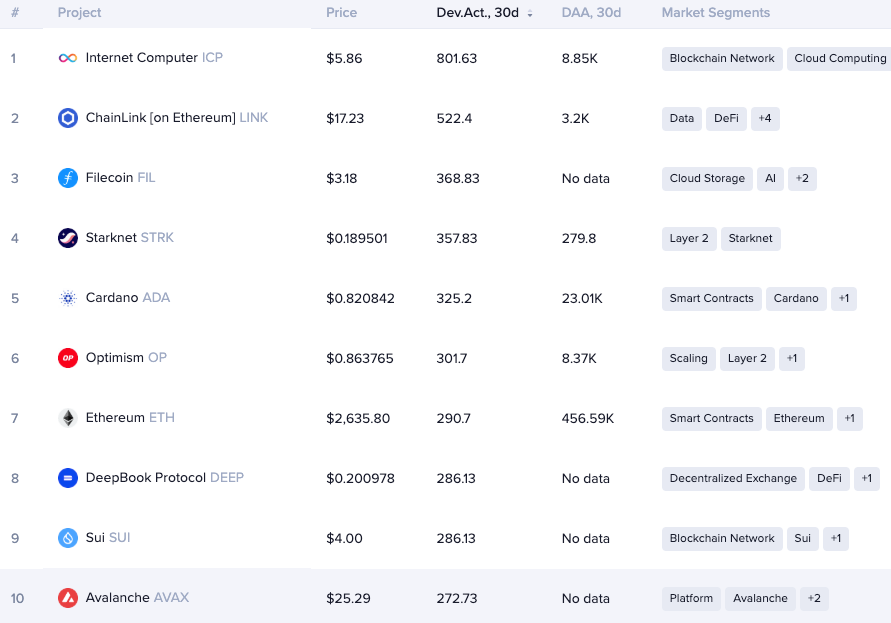Click the Project column header
This screenshot has width=891, height=623.
[x=79, y=13]
